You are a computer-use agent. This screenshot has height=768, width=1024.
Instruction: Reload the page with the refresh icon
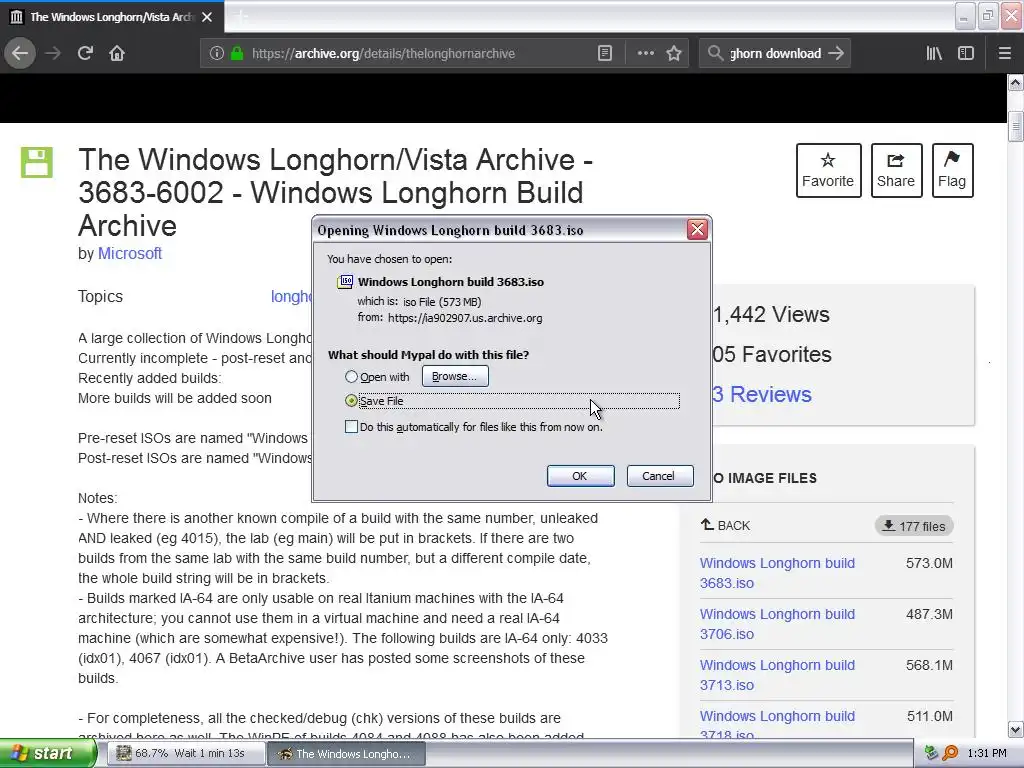[x=86, y=54]
